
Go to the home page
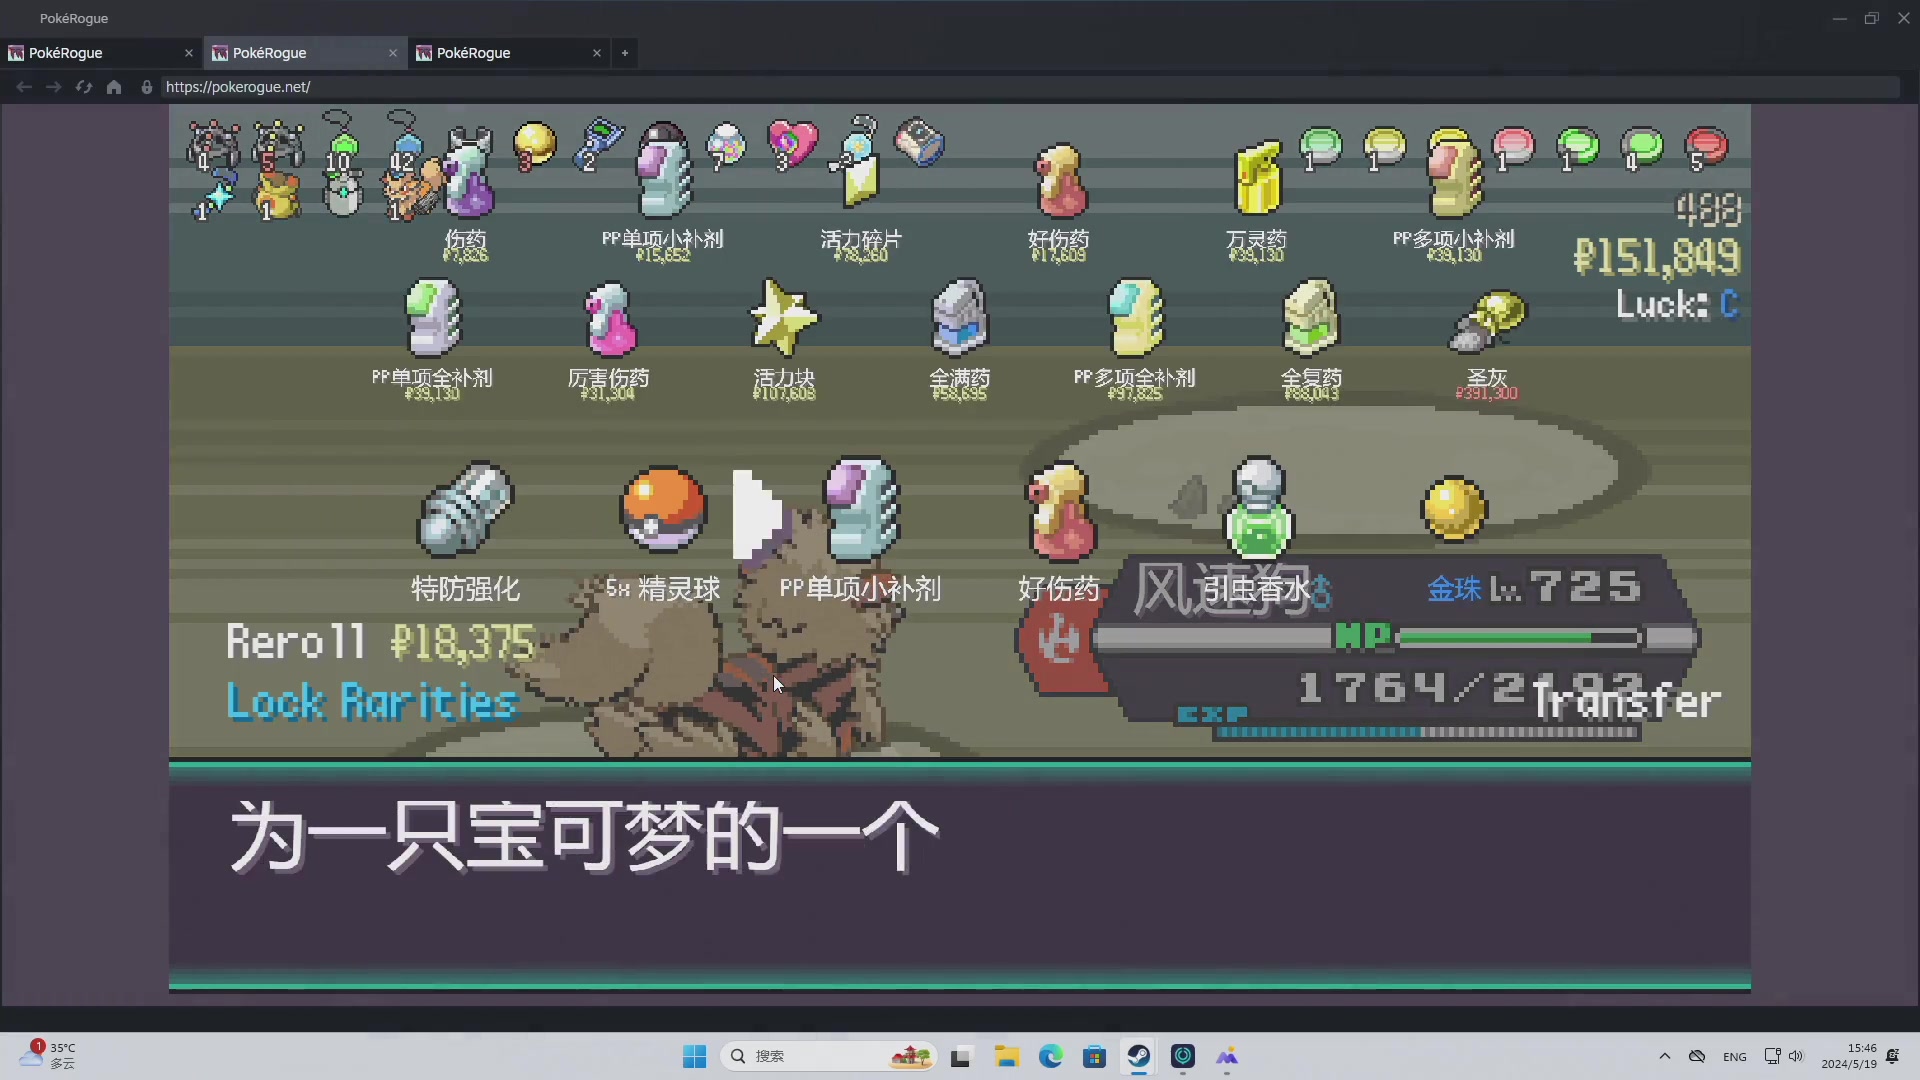coord(114,87)
